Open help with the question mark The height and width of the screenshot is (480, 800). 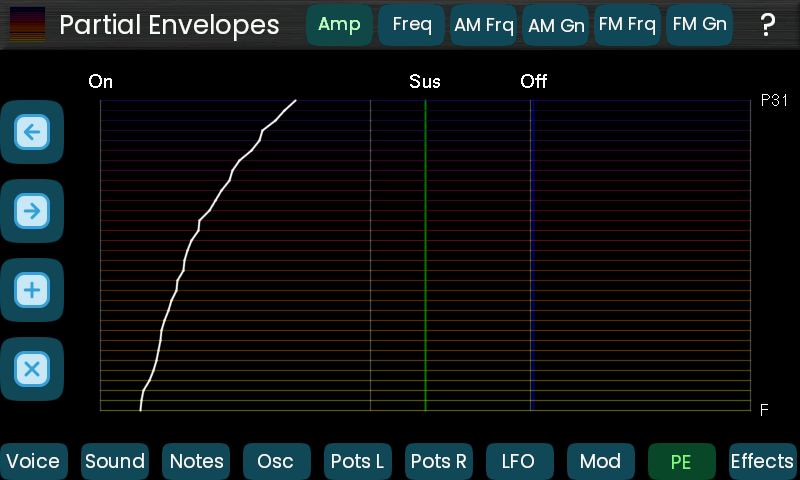(x=767, y=25)
